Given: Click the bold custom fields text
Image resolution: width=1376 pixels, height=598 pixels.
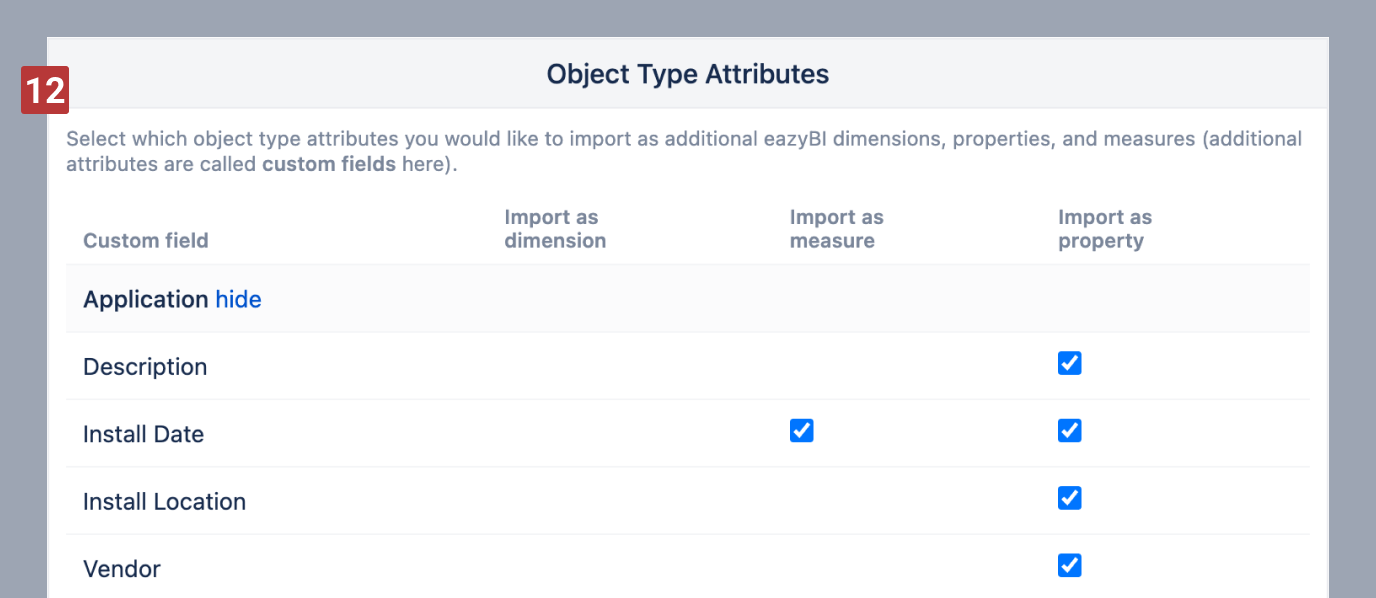Looking at the screenshot, I should click(329, 164).
